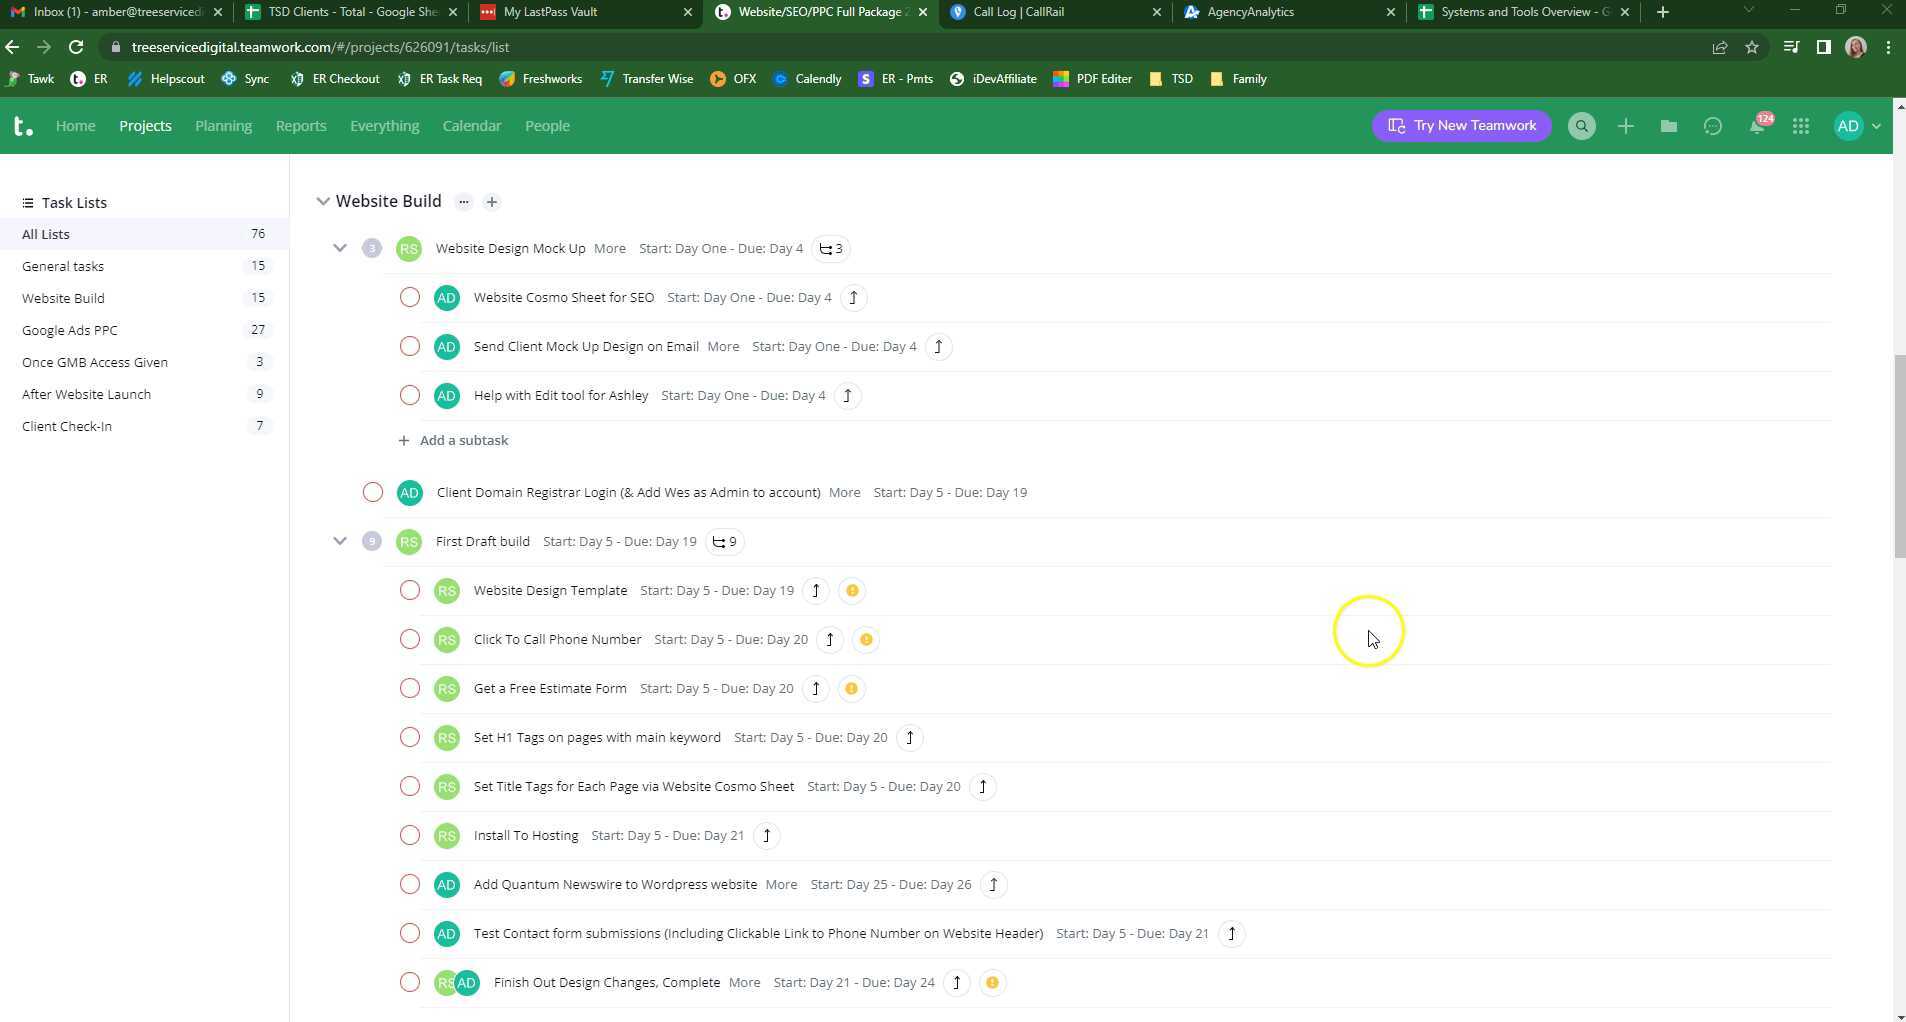The width and height of the screenshot is (1906, 1022).
Task: Open the help chat bubble icon
Action: 1712,125
